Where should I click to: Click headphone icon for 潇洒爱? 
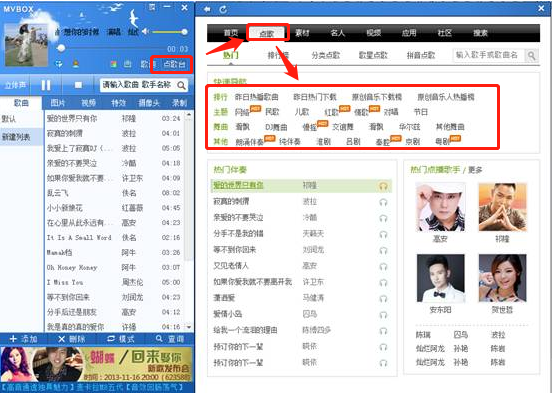pos(383,299)
